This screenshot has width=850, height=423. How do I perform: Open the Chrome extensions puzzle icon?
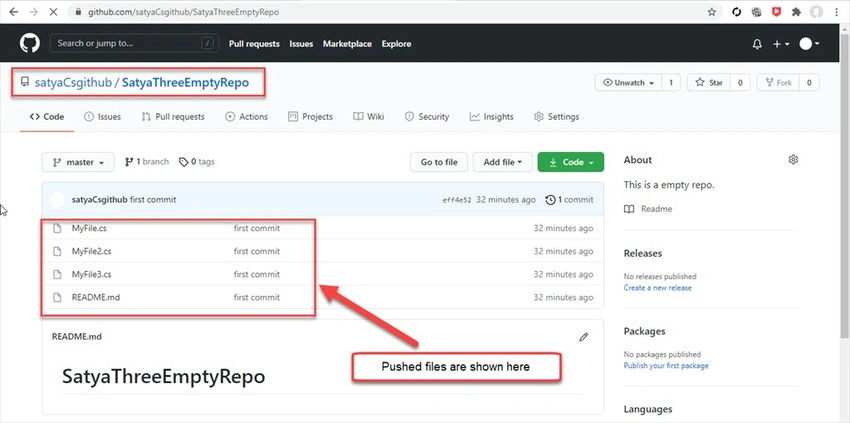point(796,12)
